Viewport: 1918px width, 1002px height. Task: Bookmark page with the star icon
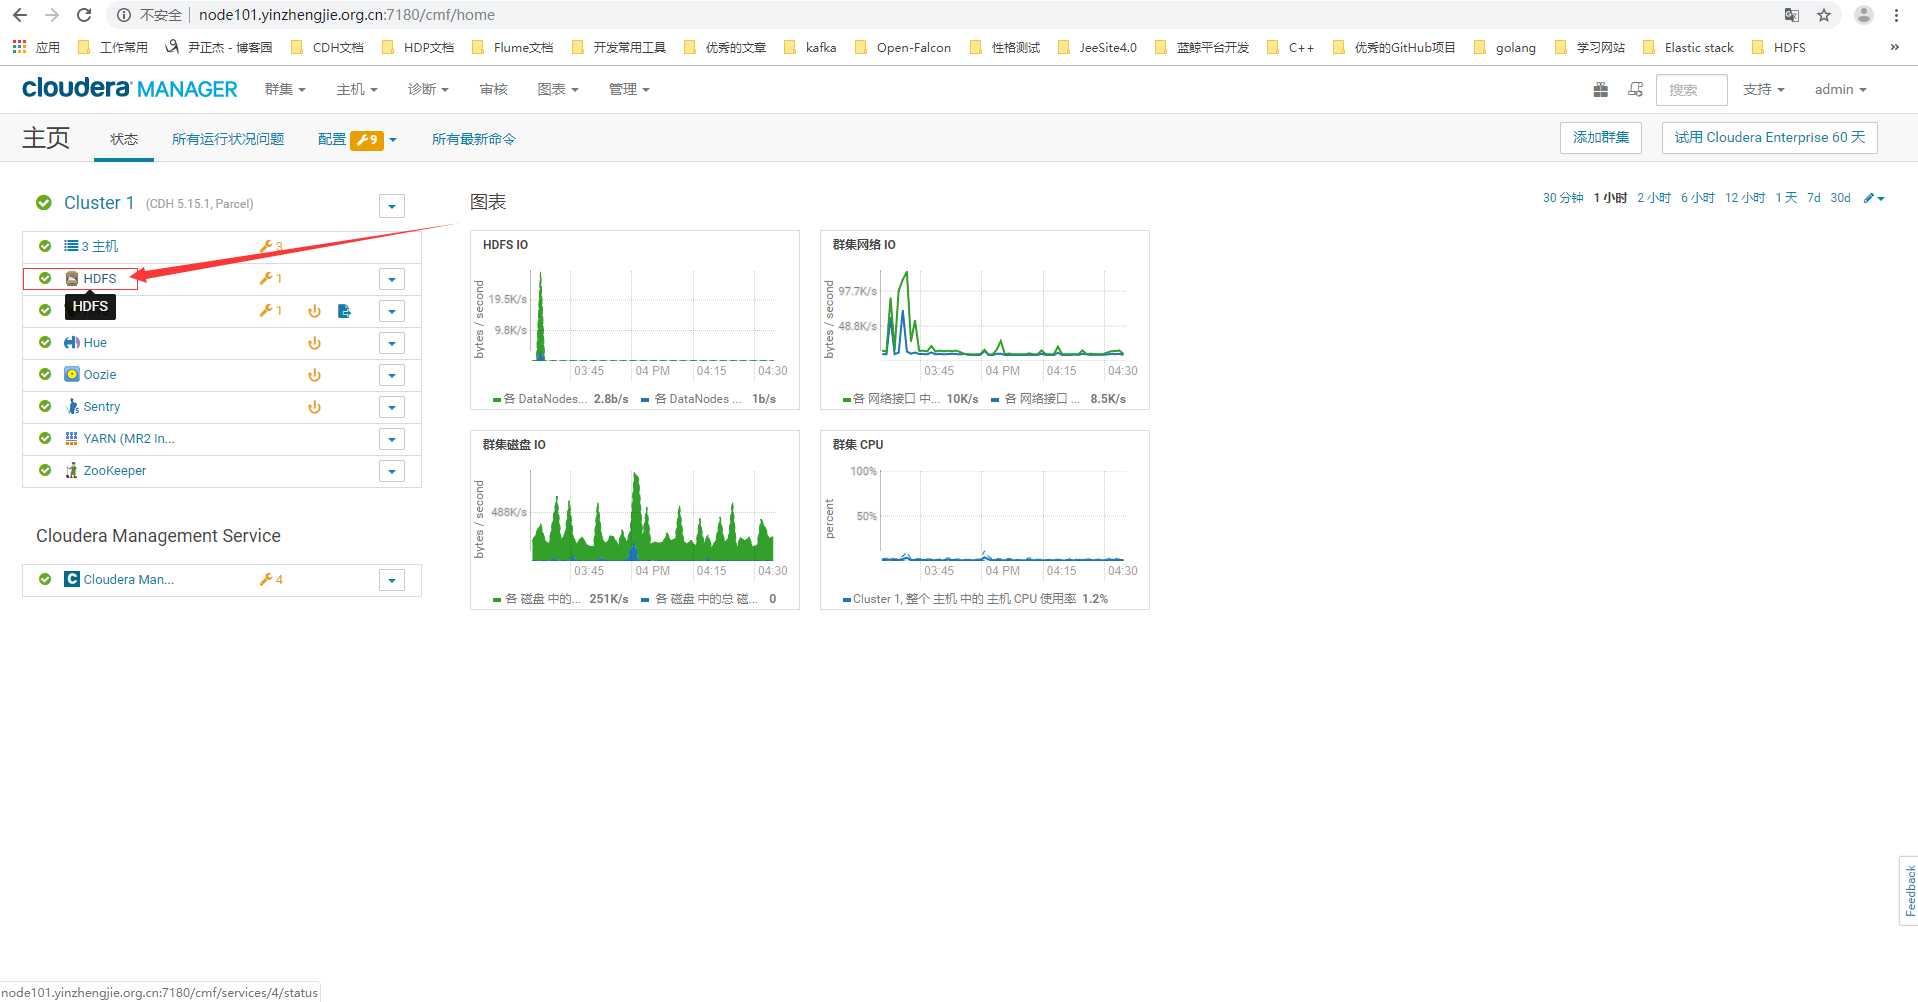pos(1824,15)
